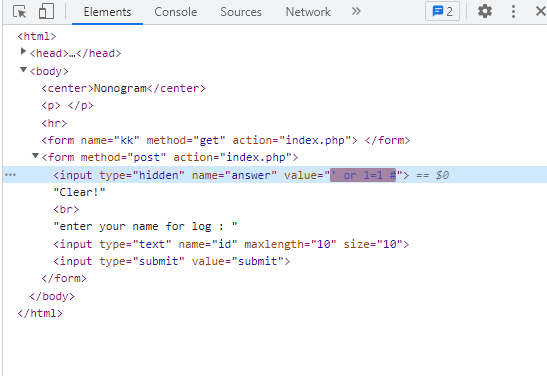
Task: Select the "Clear!" text node
Action: pos(79,192)
